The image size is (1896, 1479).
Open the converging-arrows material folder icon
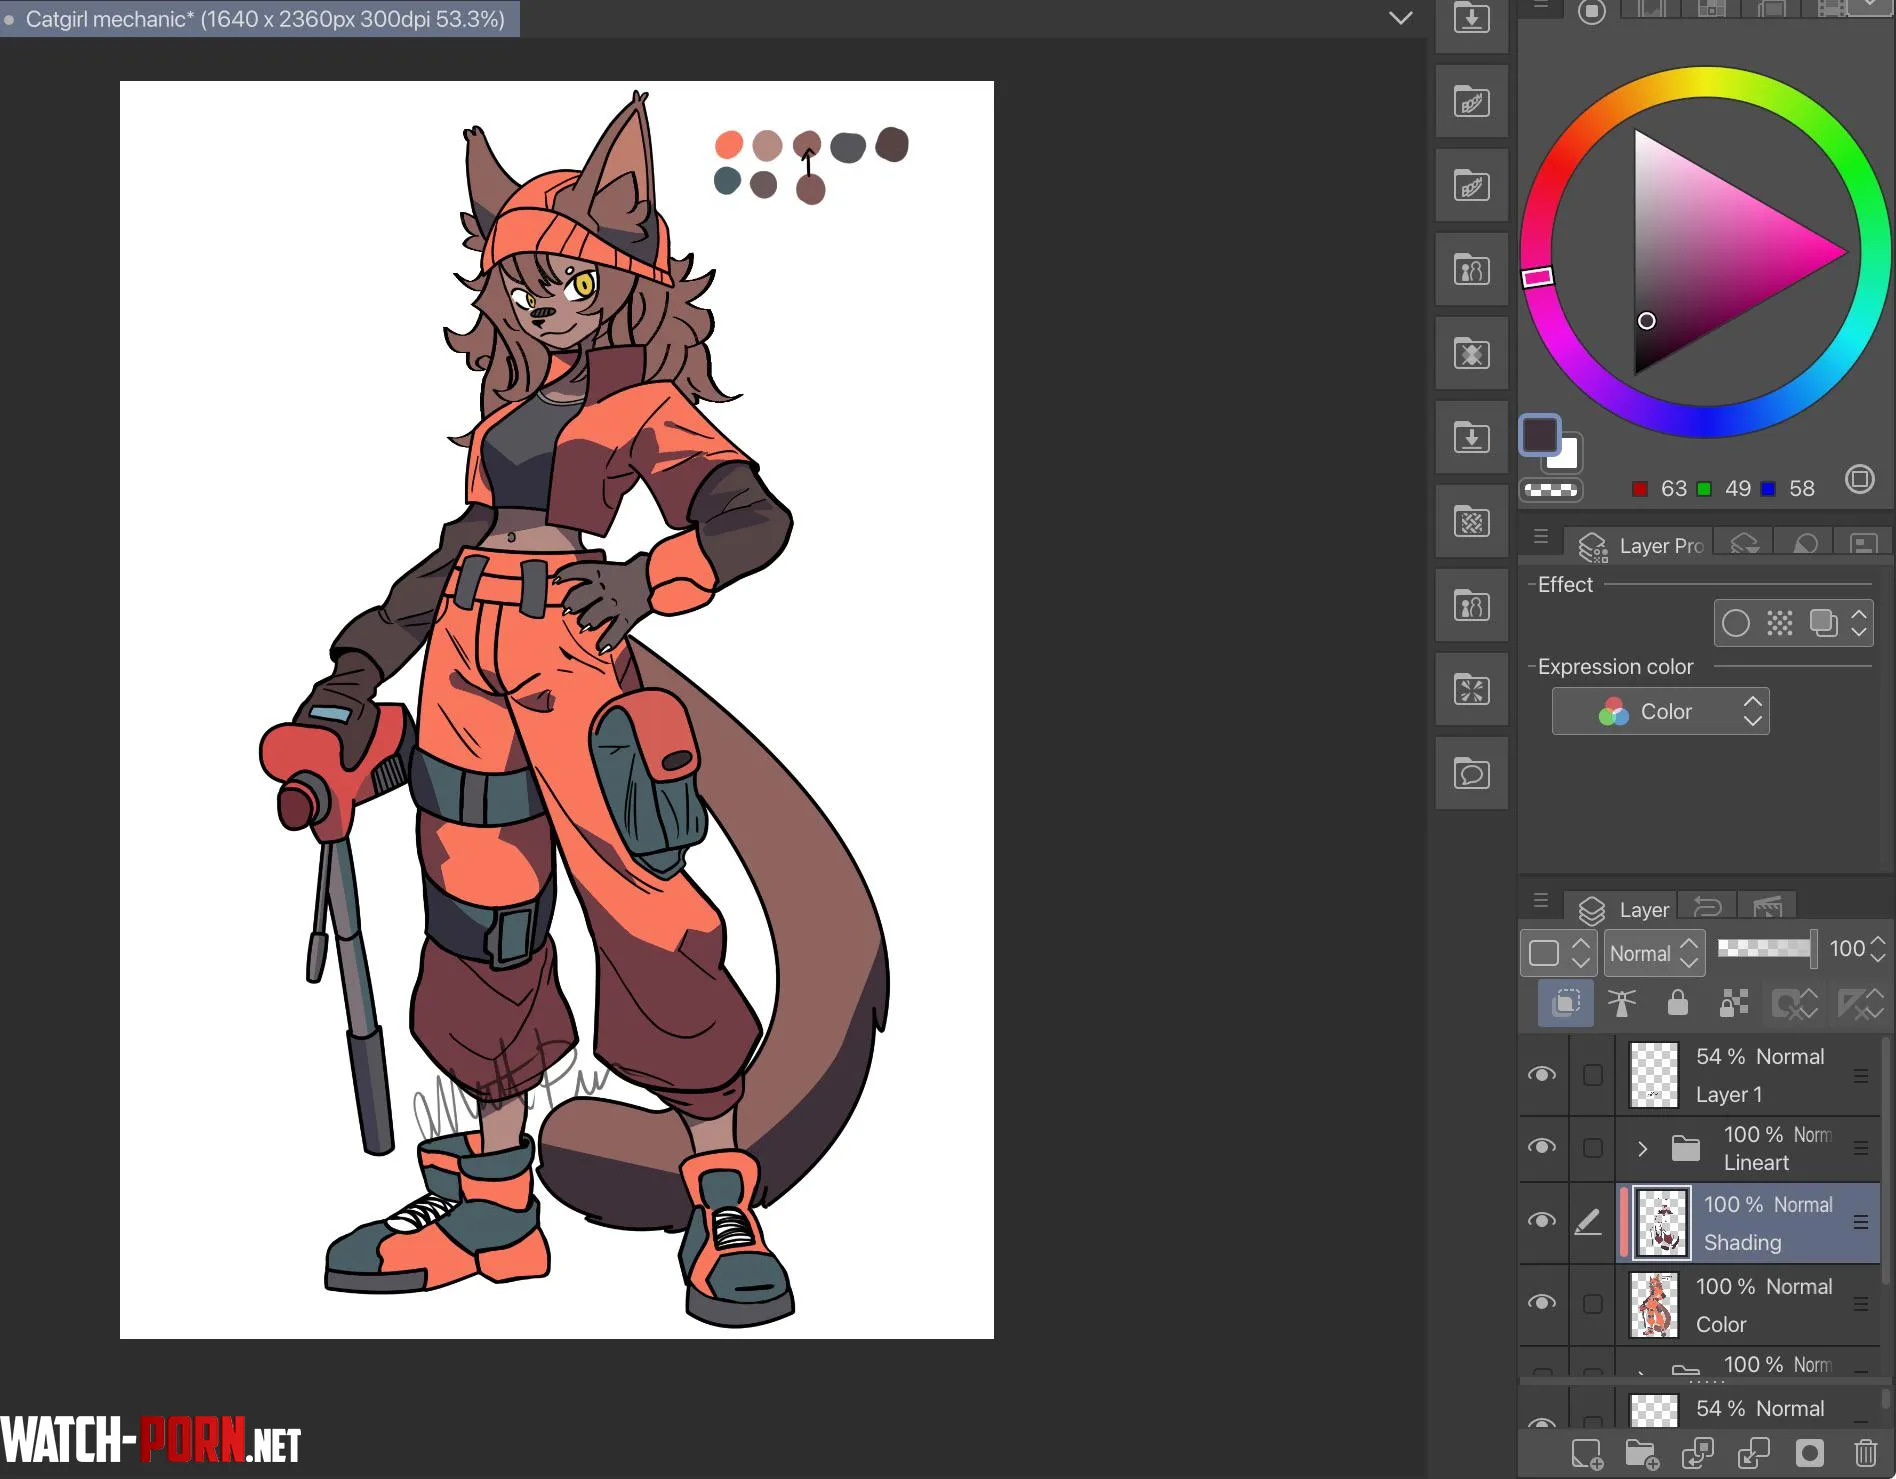pos(1472,690)
